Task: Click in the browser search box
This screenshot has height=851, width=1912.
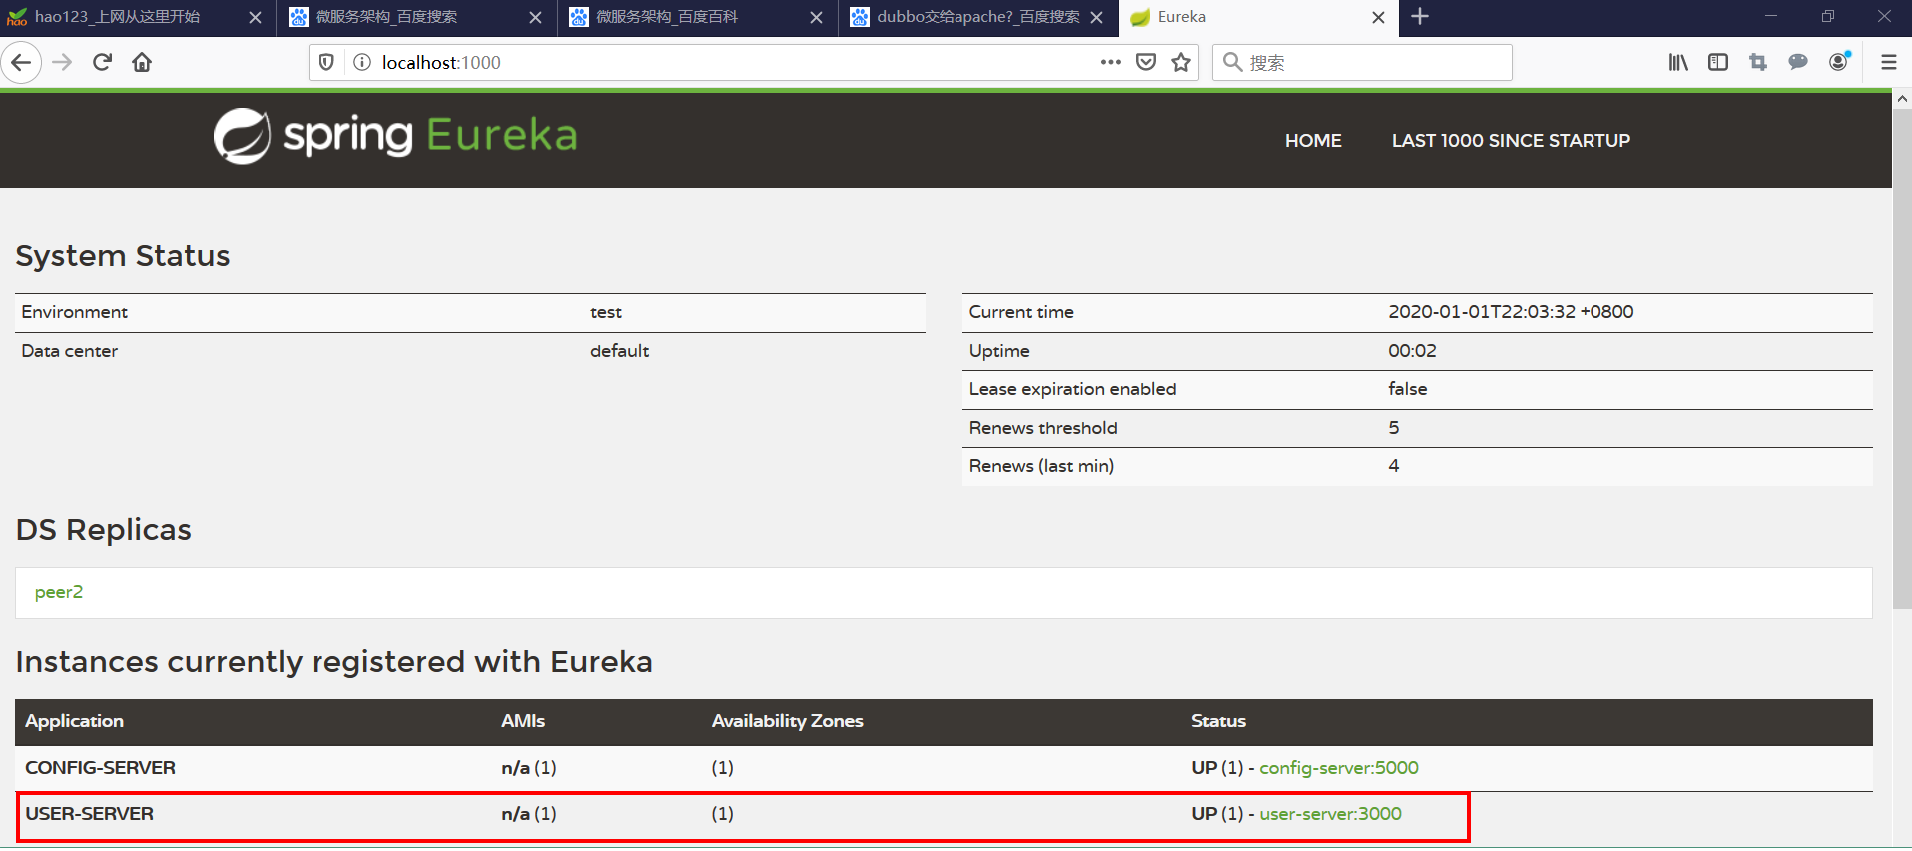Action: 1362,62
